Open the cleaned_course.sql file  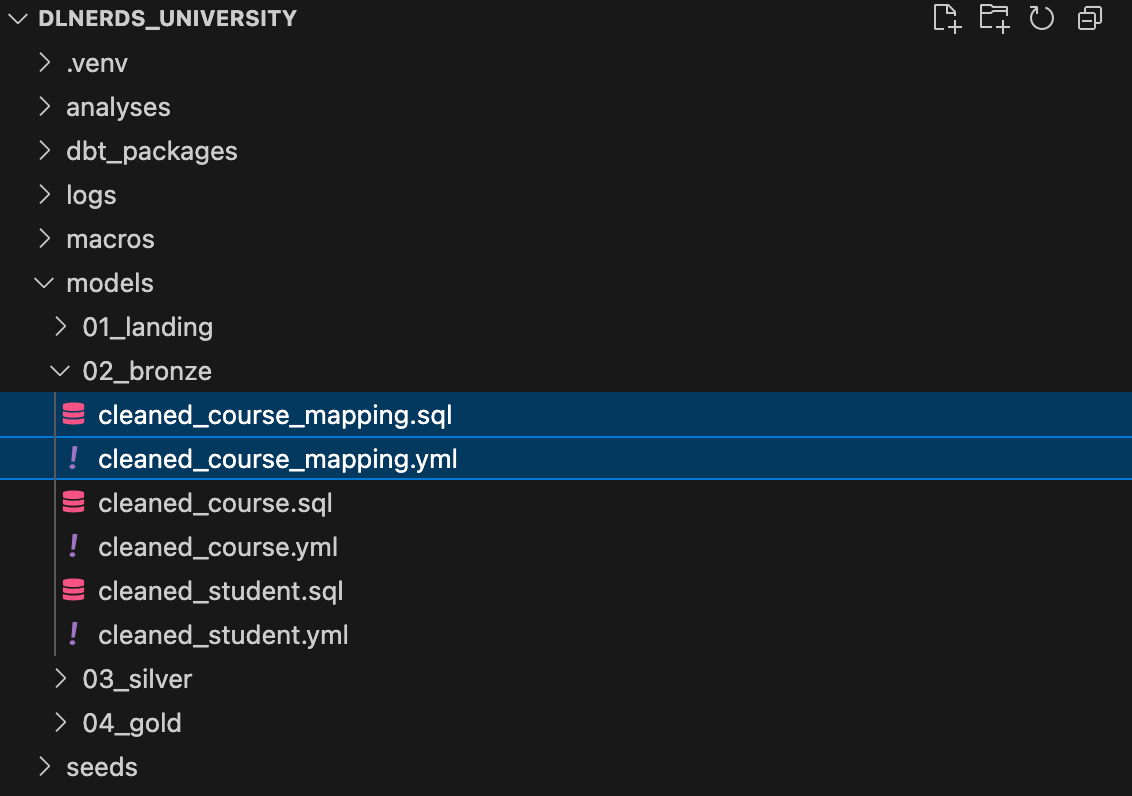tap(215, 503)
